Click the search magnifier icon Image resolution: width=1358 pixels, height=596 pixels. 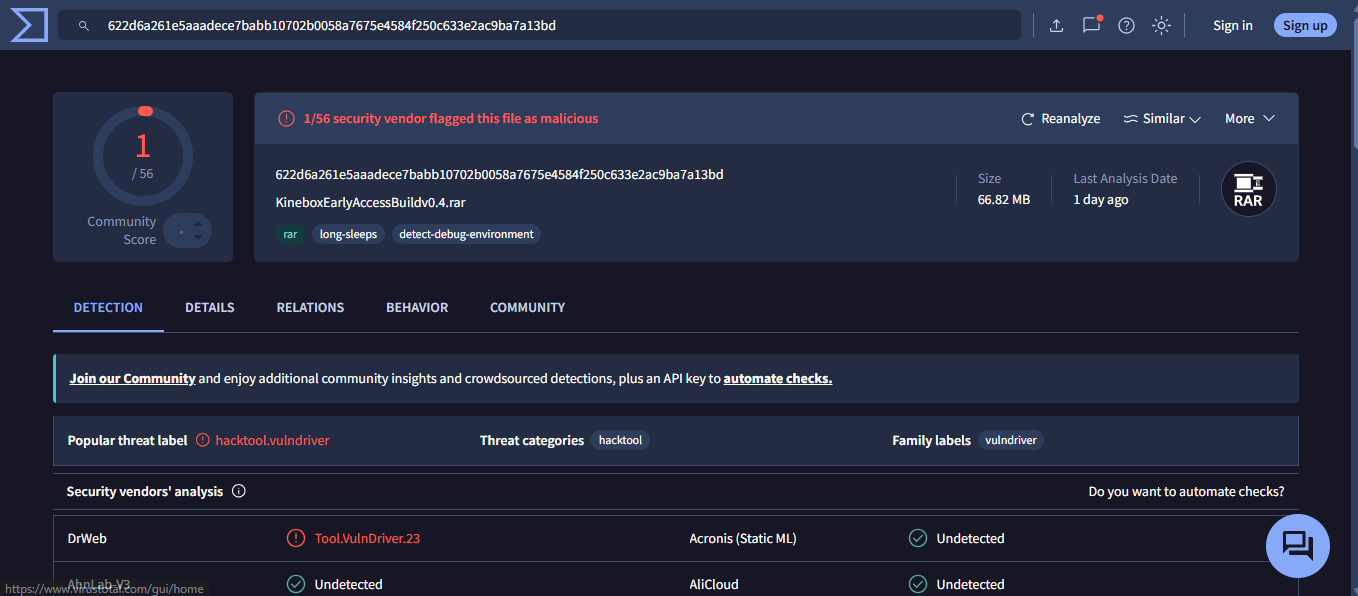click(x=84, y=26)
